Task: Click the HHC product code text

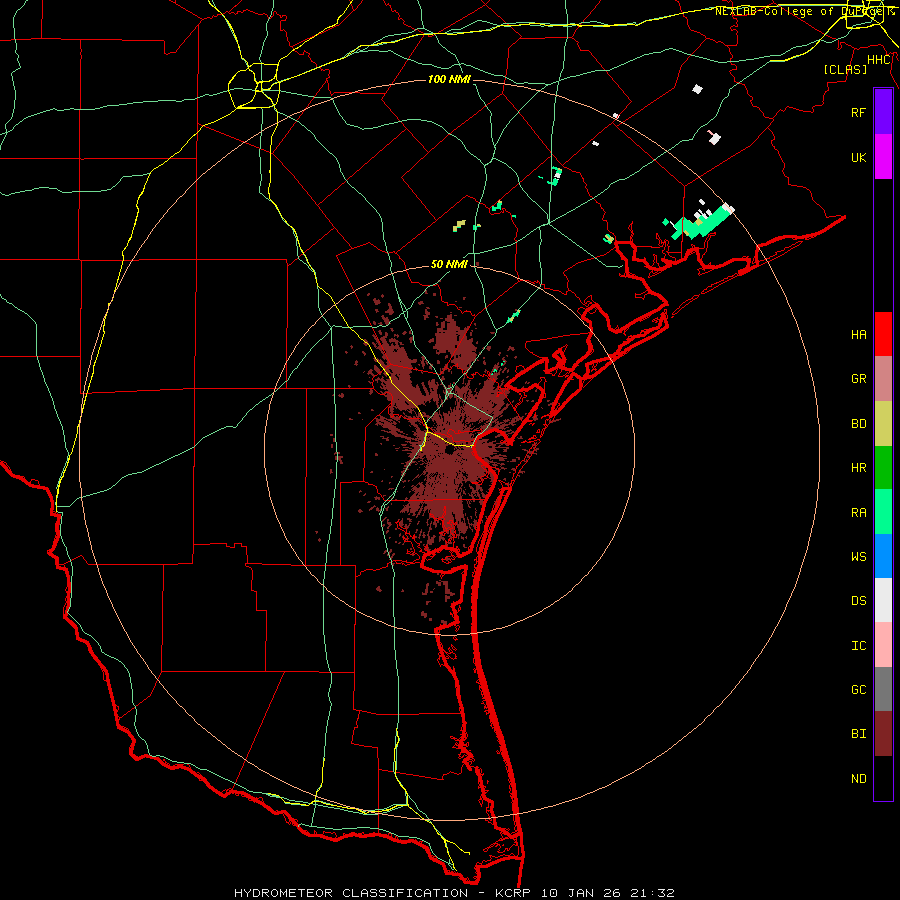Action: [x=879, y=60]
